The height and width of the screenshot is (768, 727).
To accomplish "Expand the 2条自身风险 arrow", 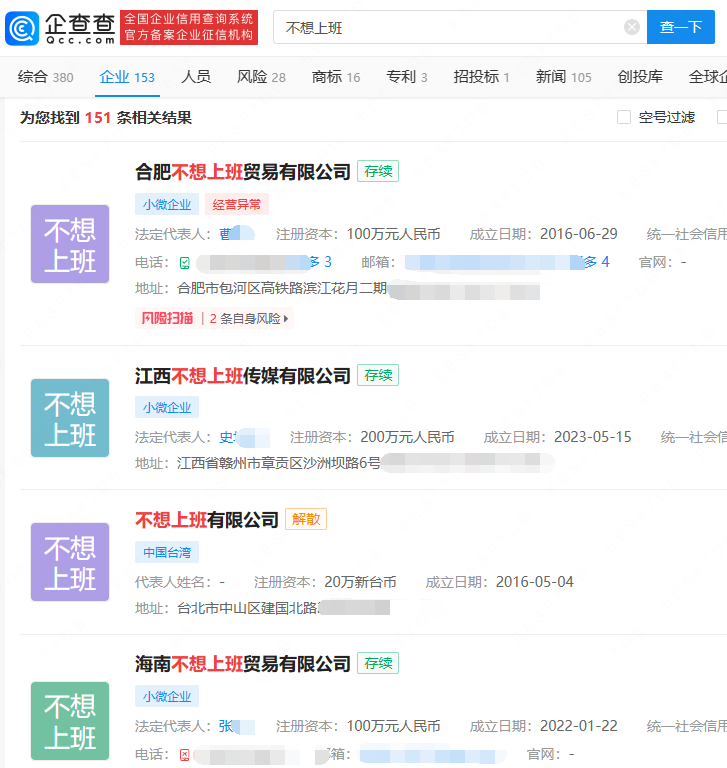I will pos(287,319).
